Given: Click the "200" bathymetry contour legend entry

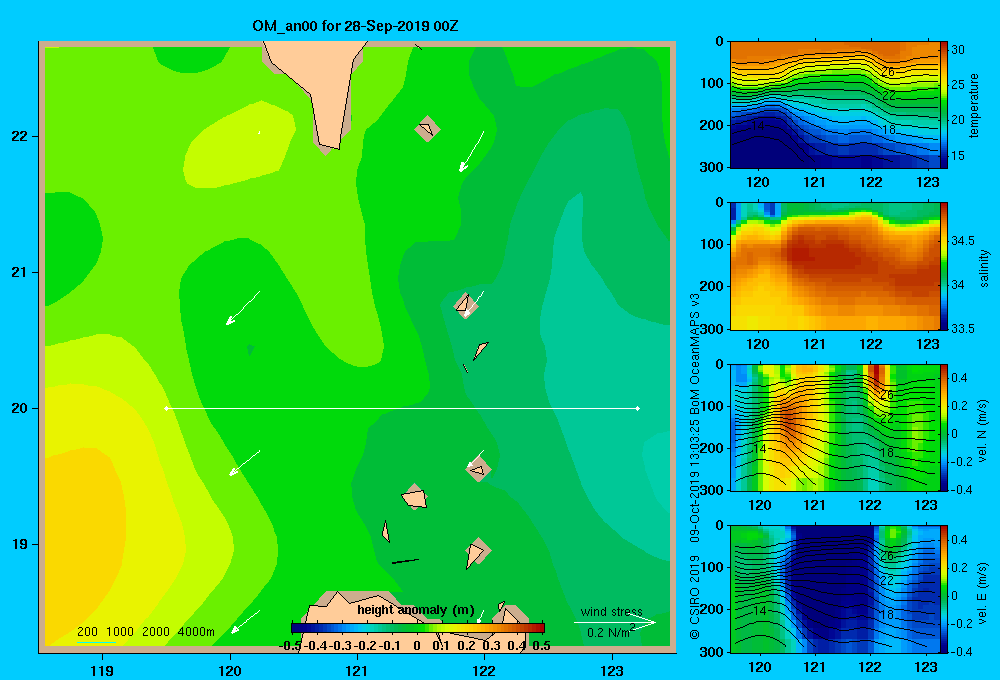Looking at the screenshot, I should click(x=87, y=632).
